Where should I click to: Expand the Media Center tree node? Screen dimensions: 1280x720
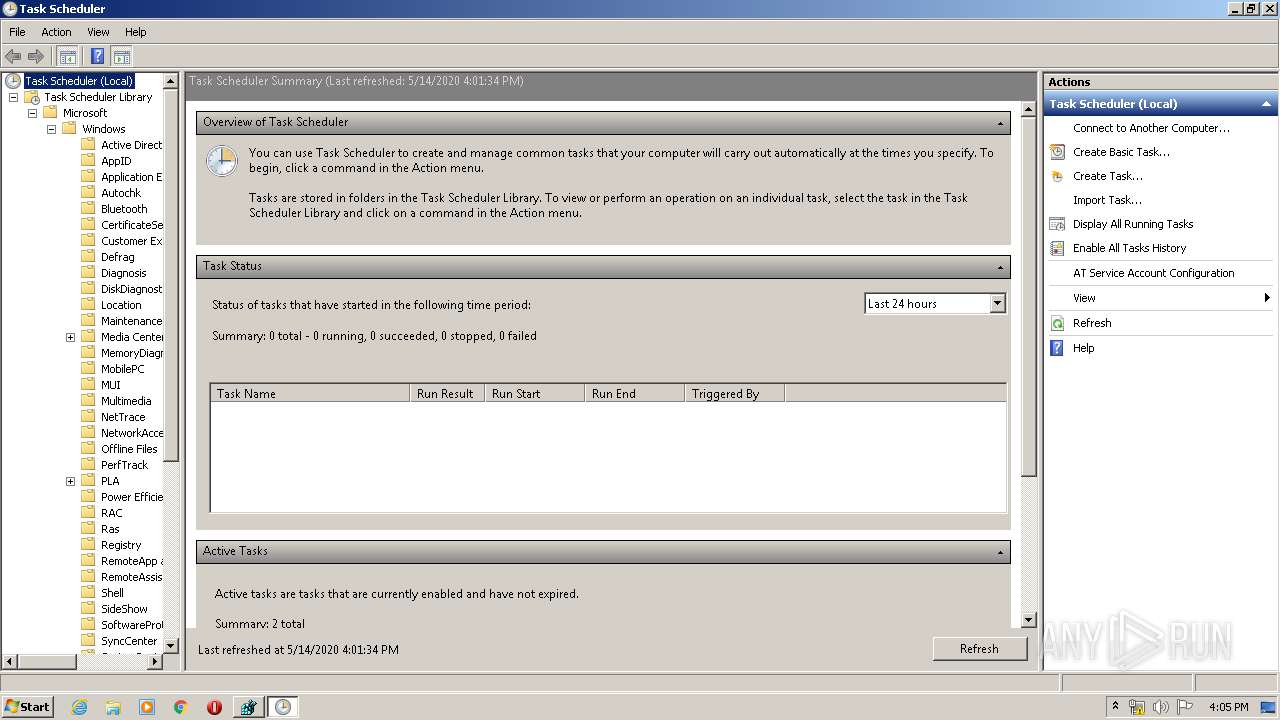[x=70, y=337]
